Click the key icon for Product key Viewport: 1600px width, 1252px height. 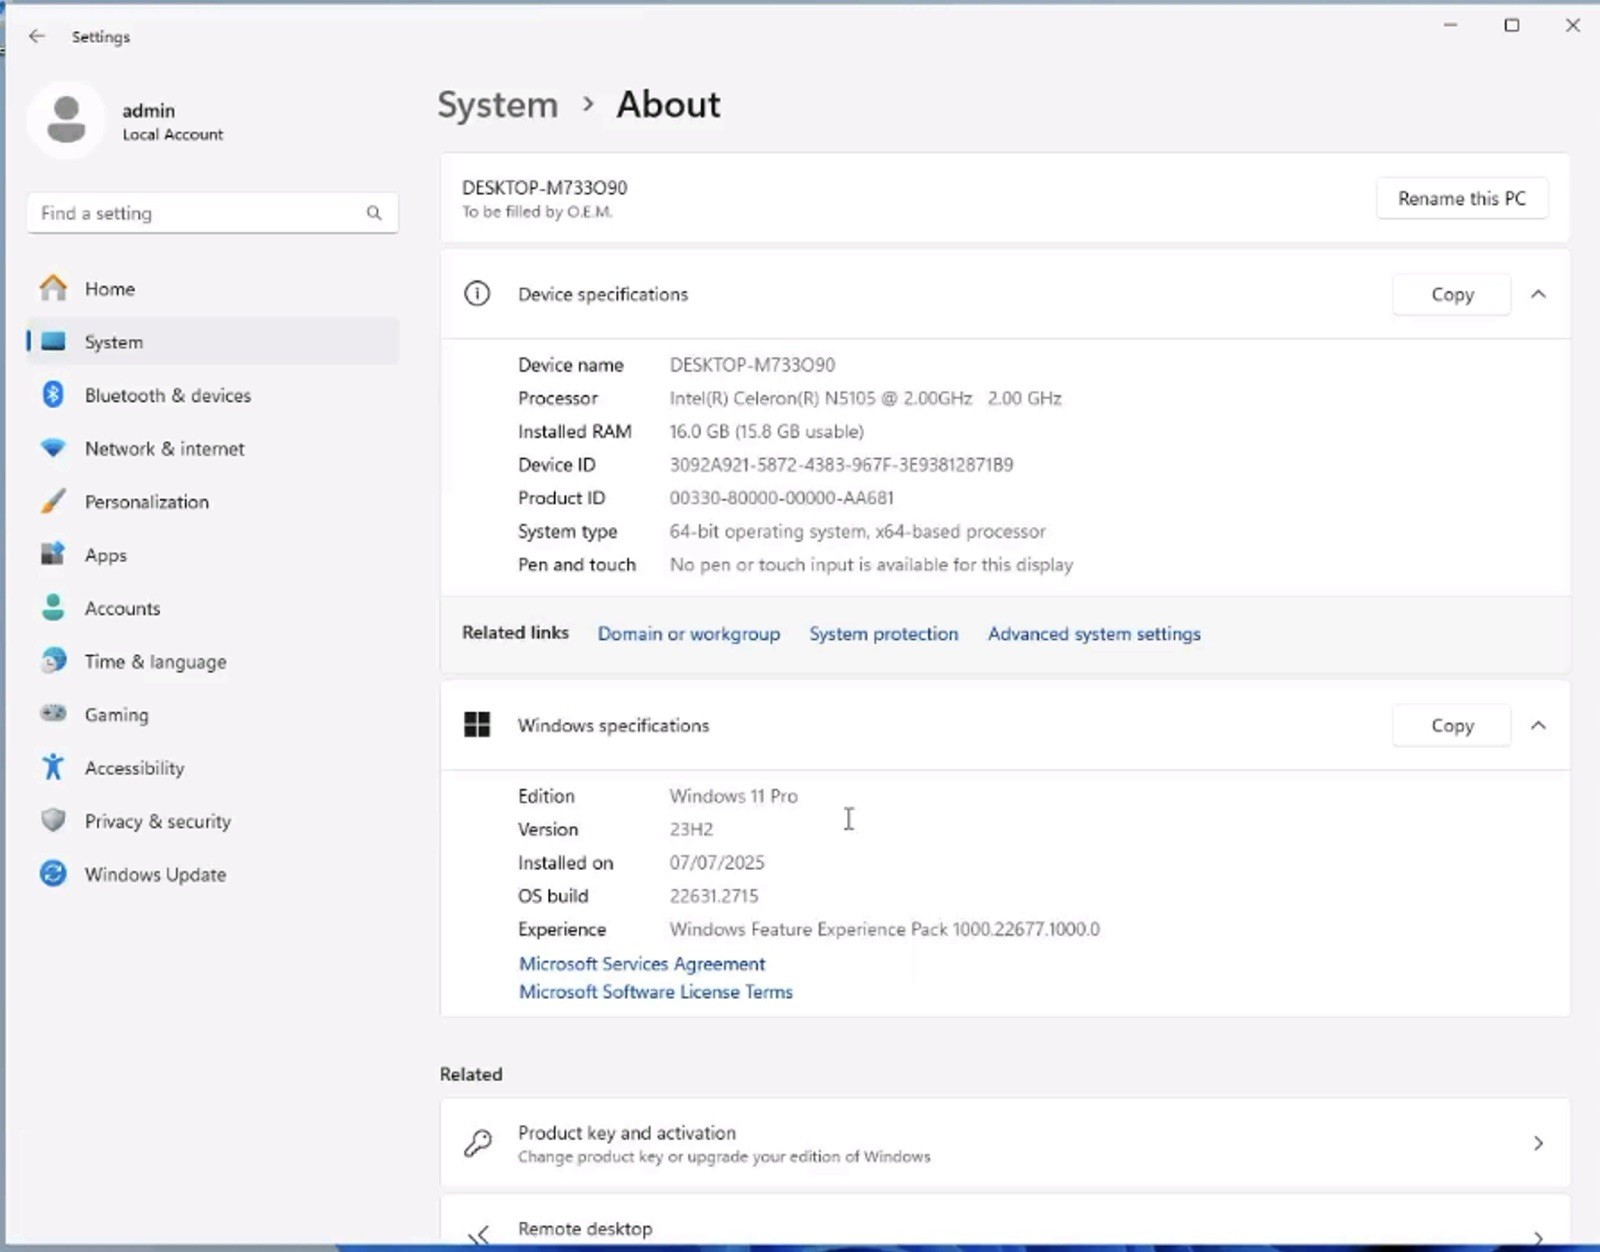coord(478,1143)
